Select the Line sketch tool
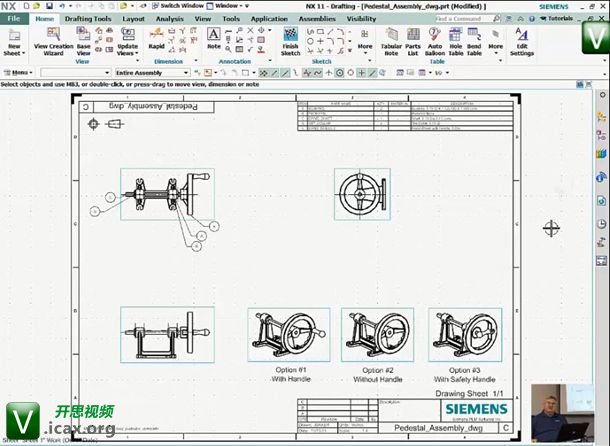Screen dimensions: 610x446 click(x=330, y=32)
